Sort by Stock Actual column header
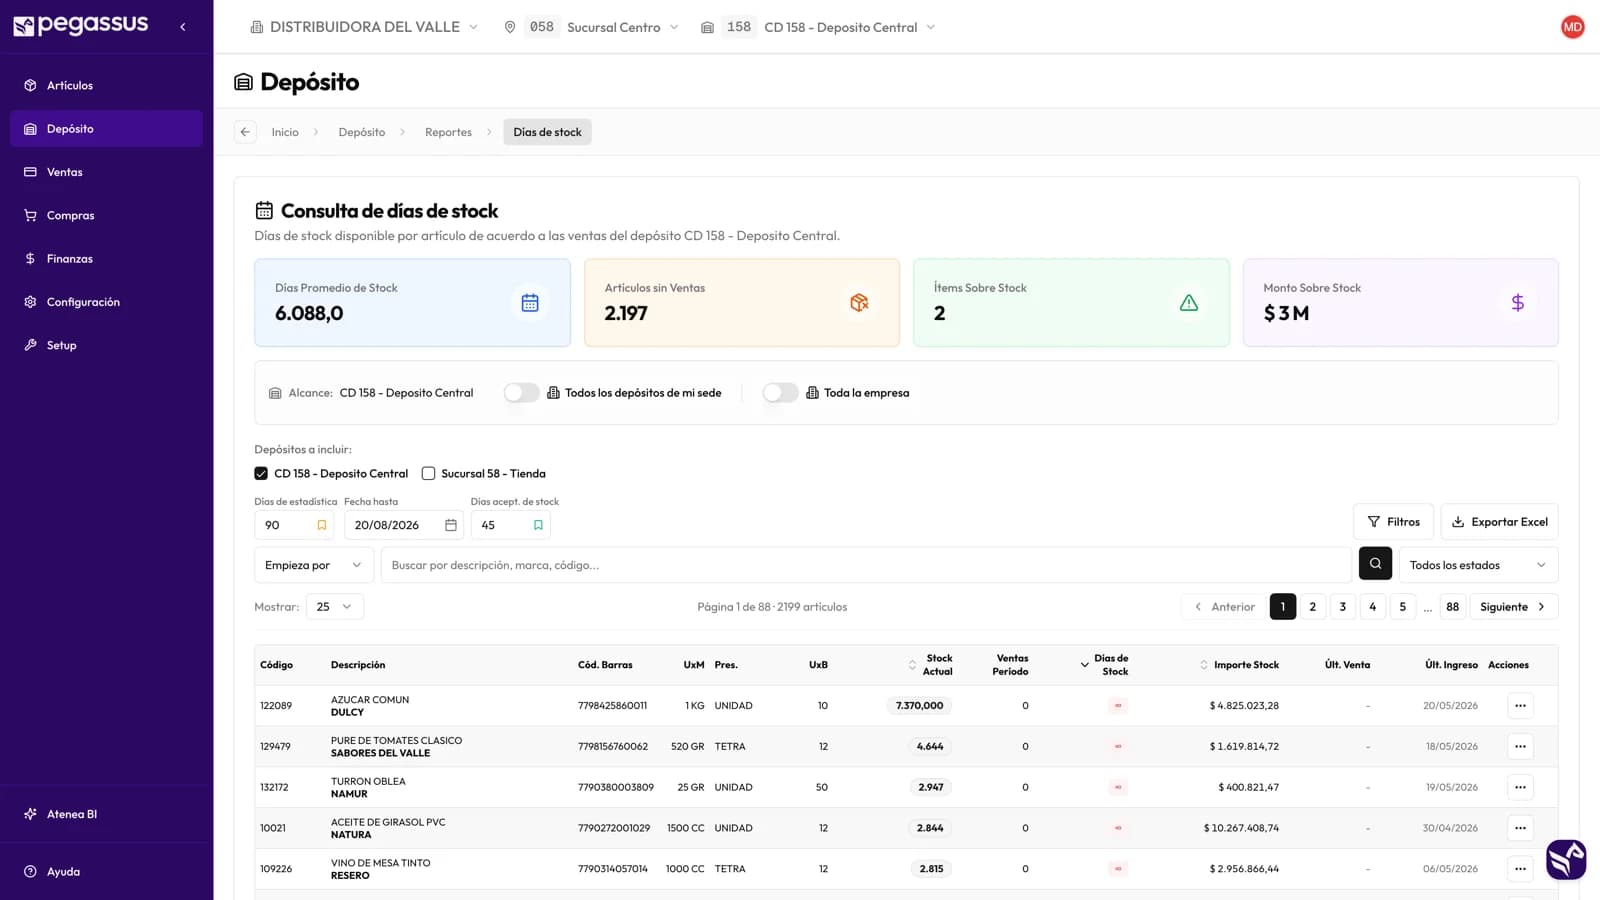 (930, 665)
